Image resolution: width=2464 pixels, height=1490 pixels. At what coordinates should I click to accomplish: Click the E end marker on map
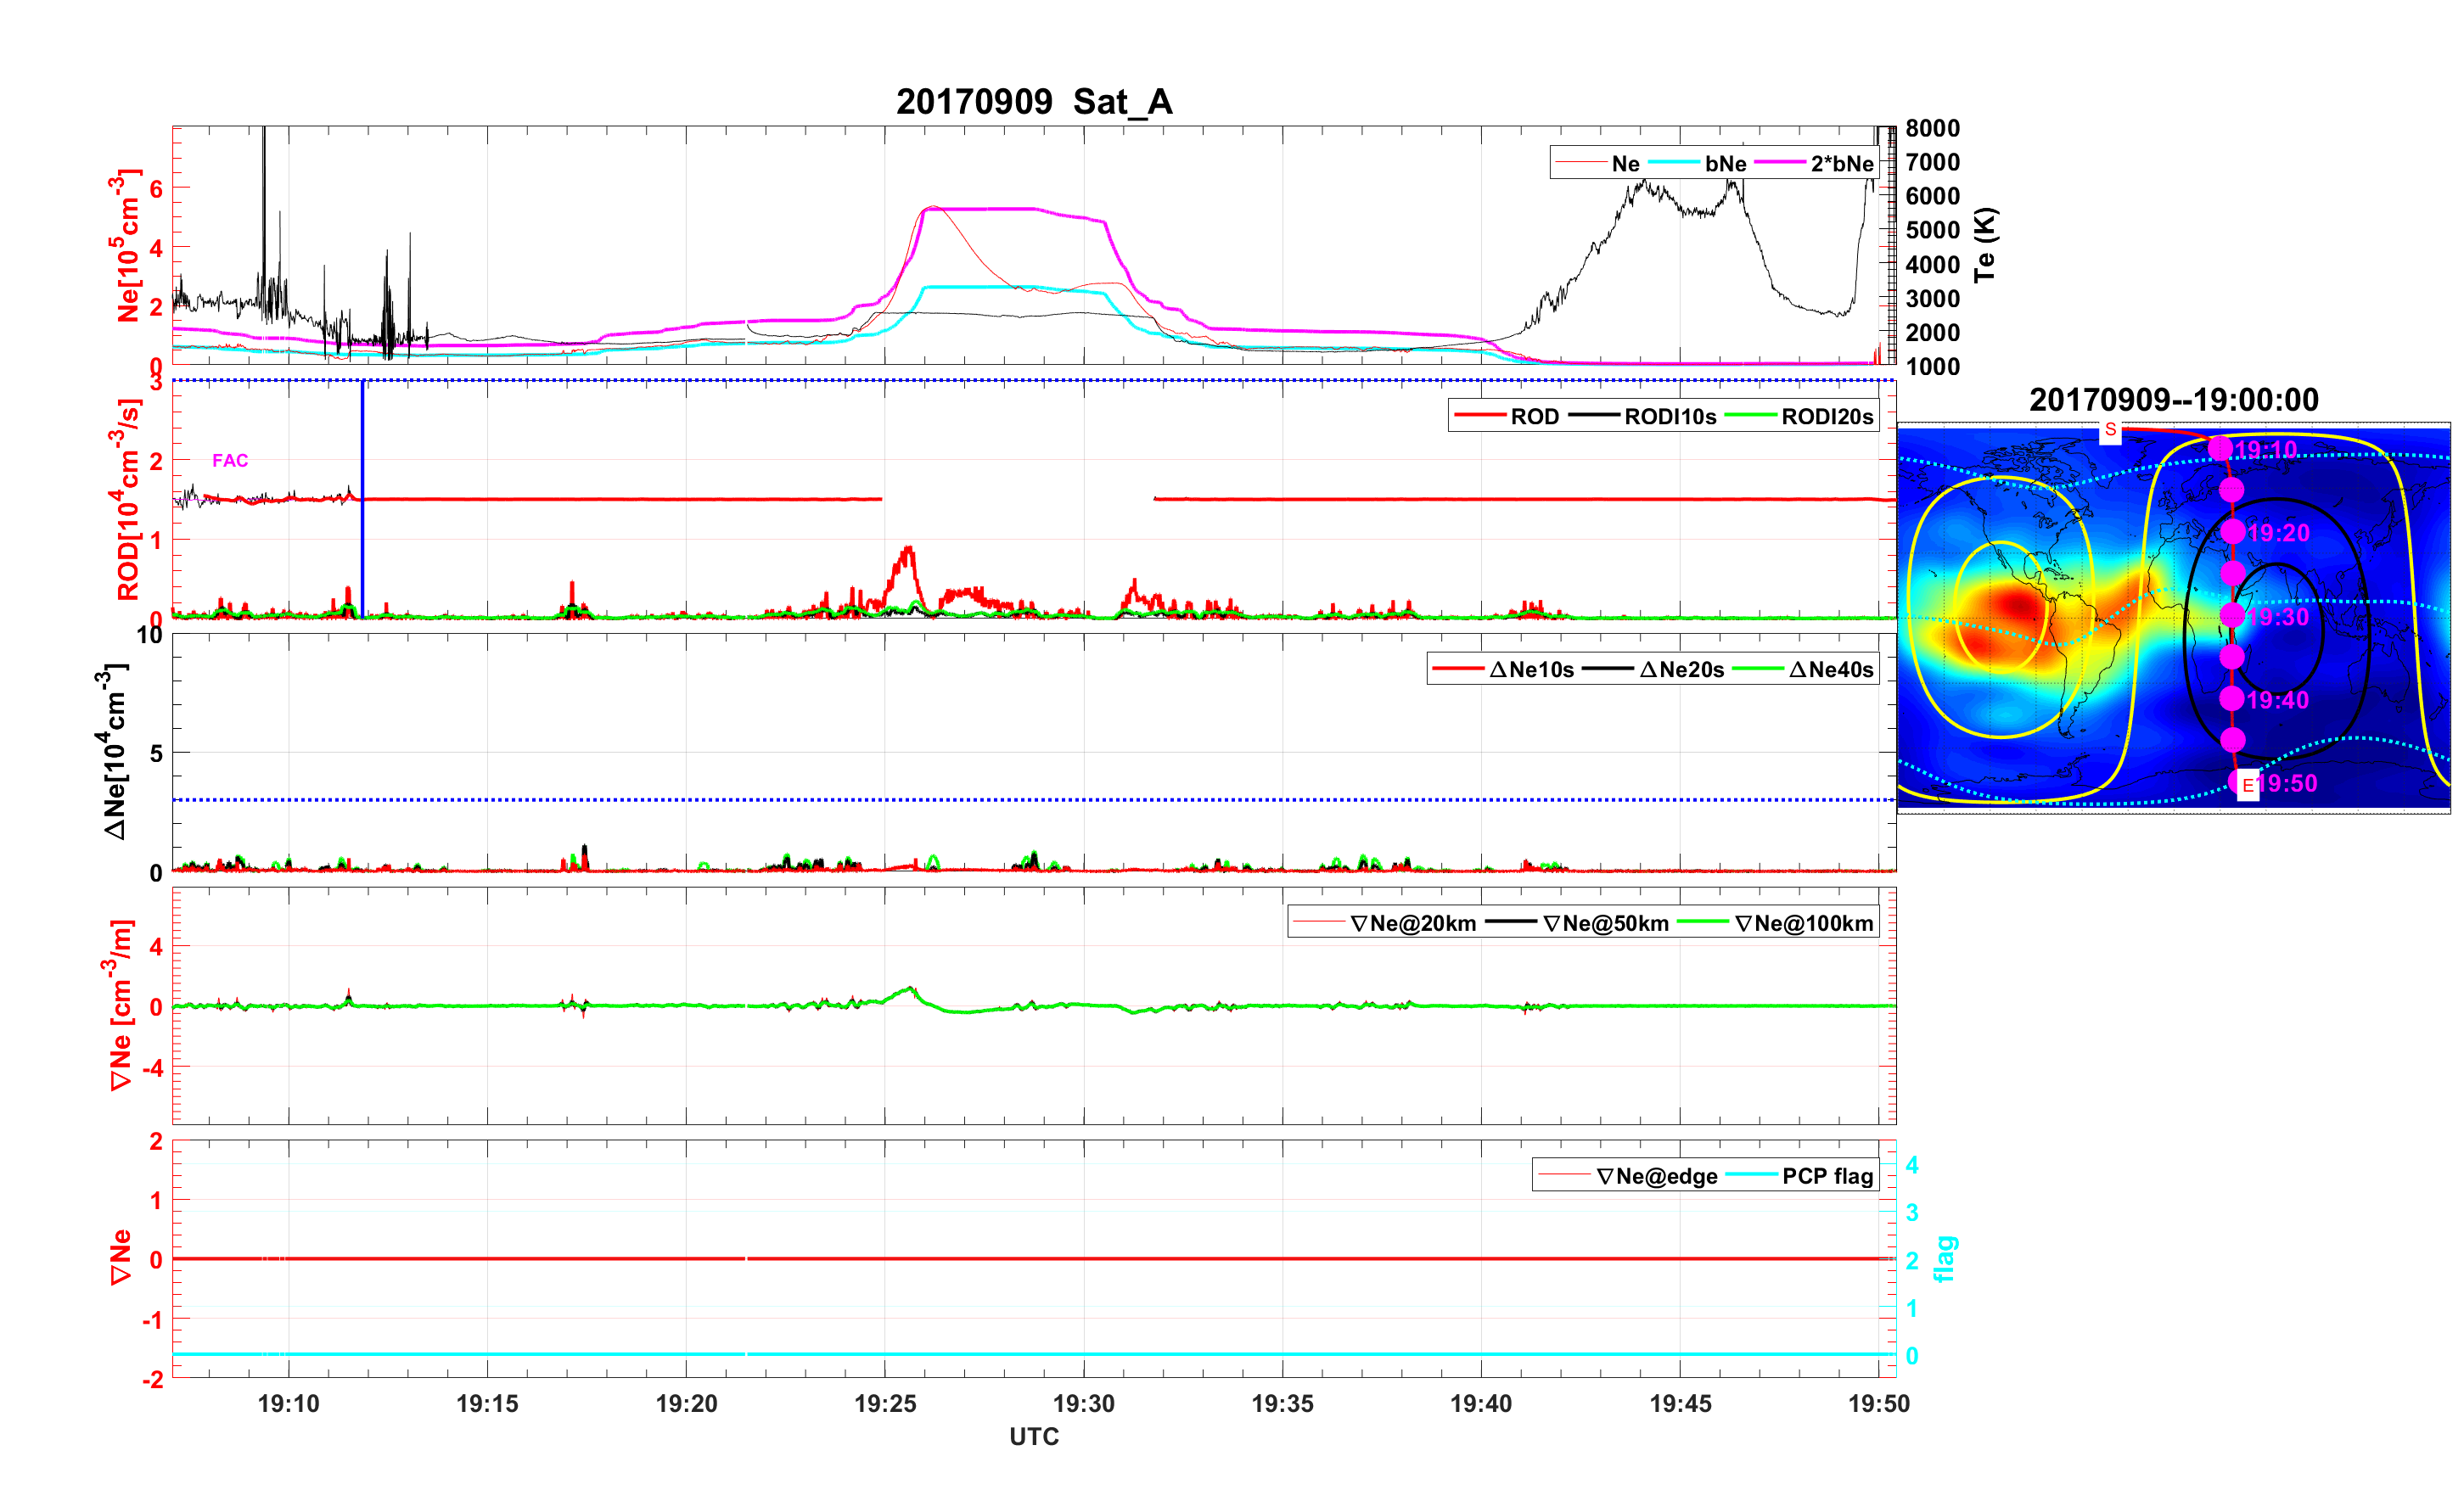click(2248, 785)
